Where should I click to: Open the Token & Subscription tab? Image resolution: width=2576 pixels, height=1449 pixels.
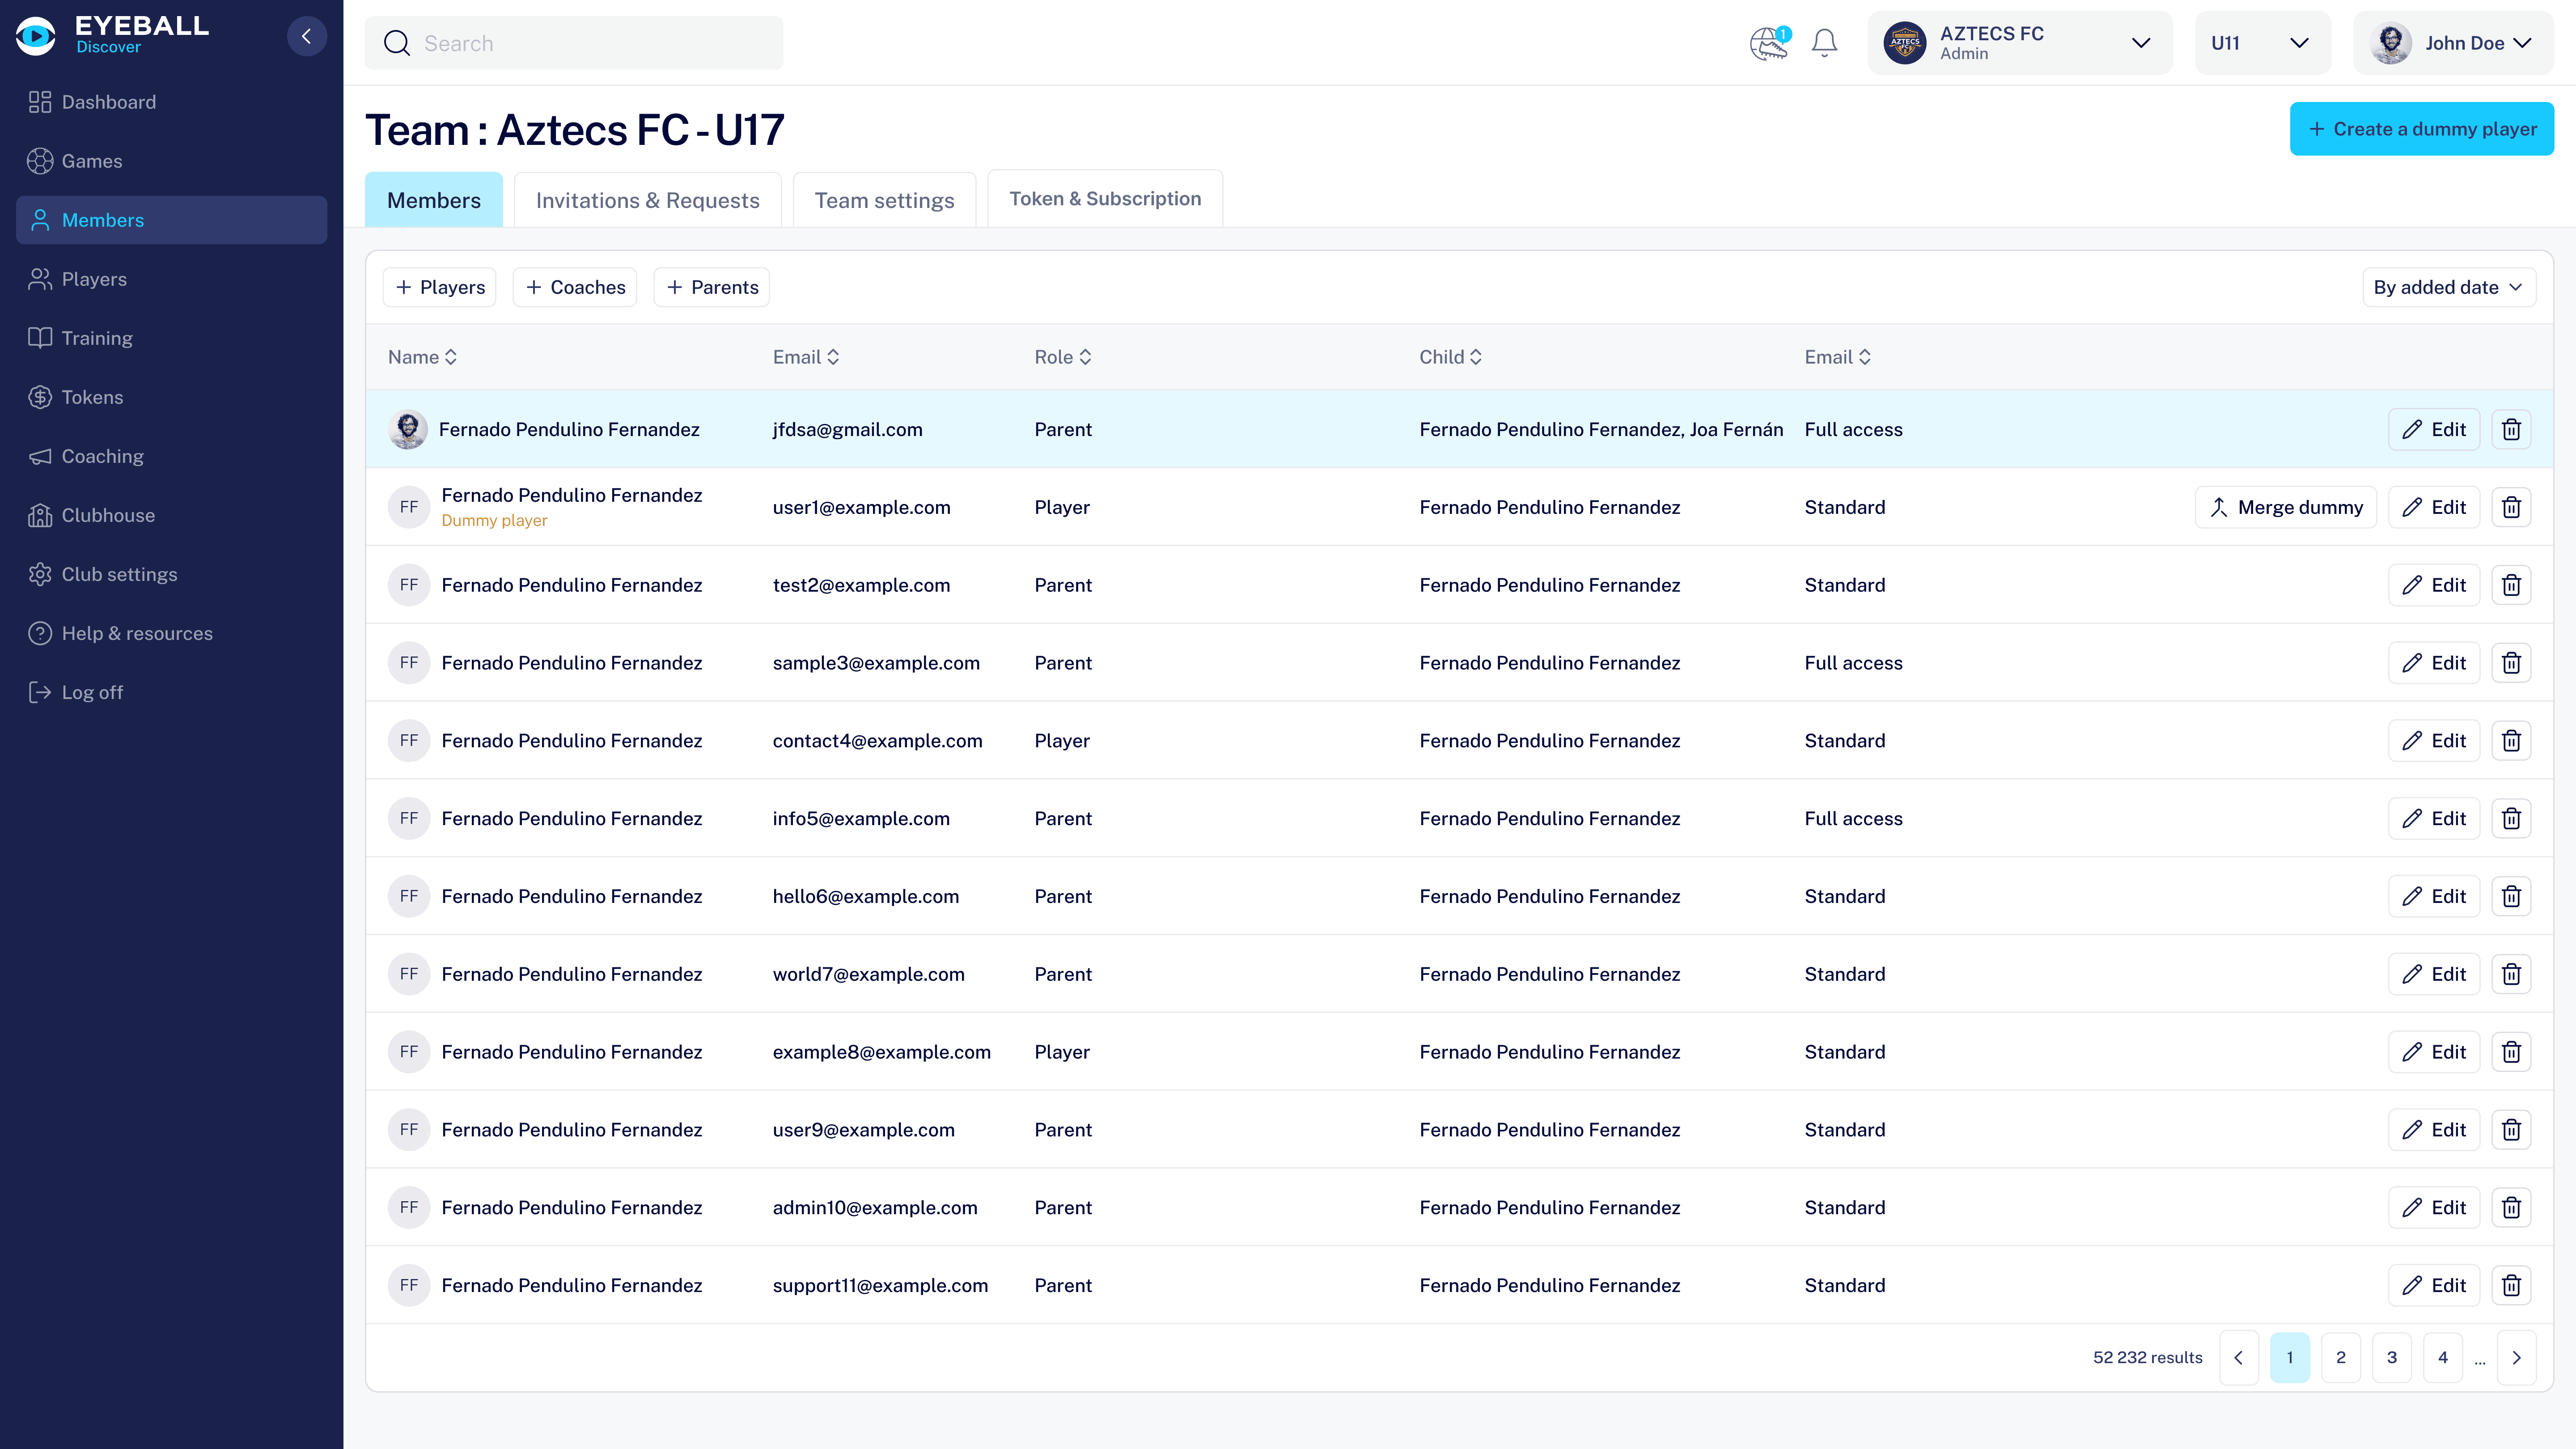1105,199
